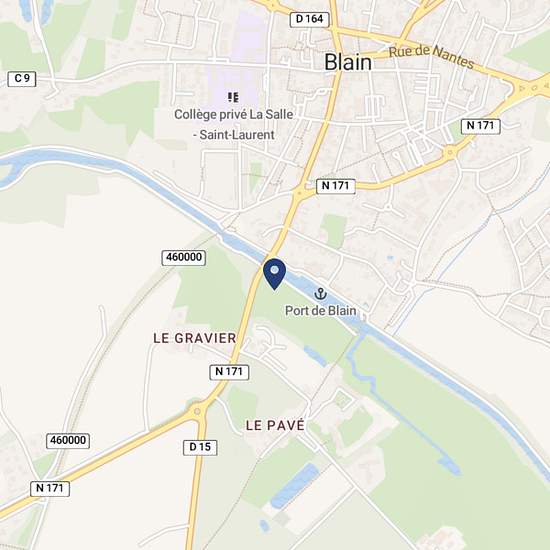Image resolution: width=550 pixels, height=550 pixels.
Task: Click the Rue de Nantes street label
Action: pyautogui.click(x=431, y=56)
